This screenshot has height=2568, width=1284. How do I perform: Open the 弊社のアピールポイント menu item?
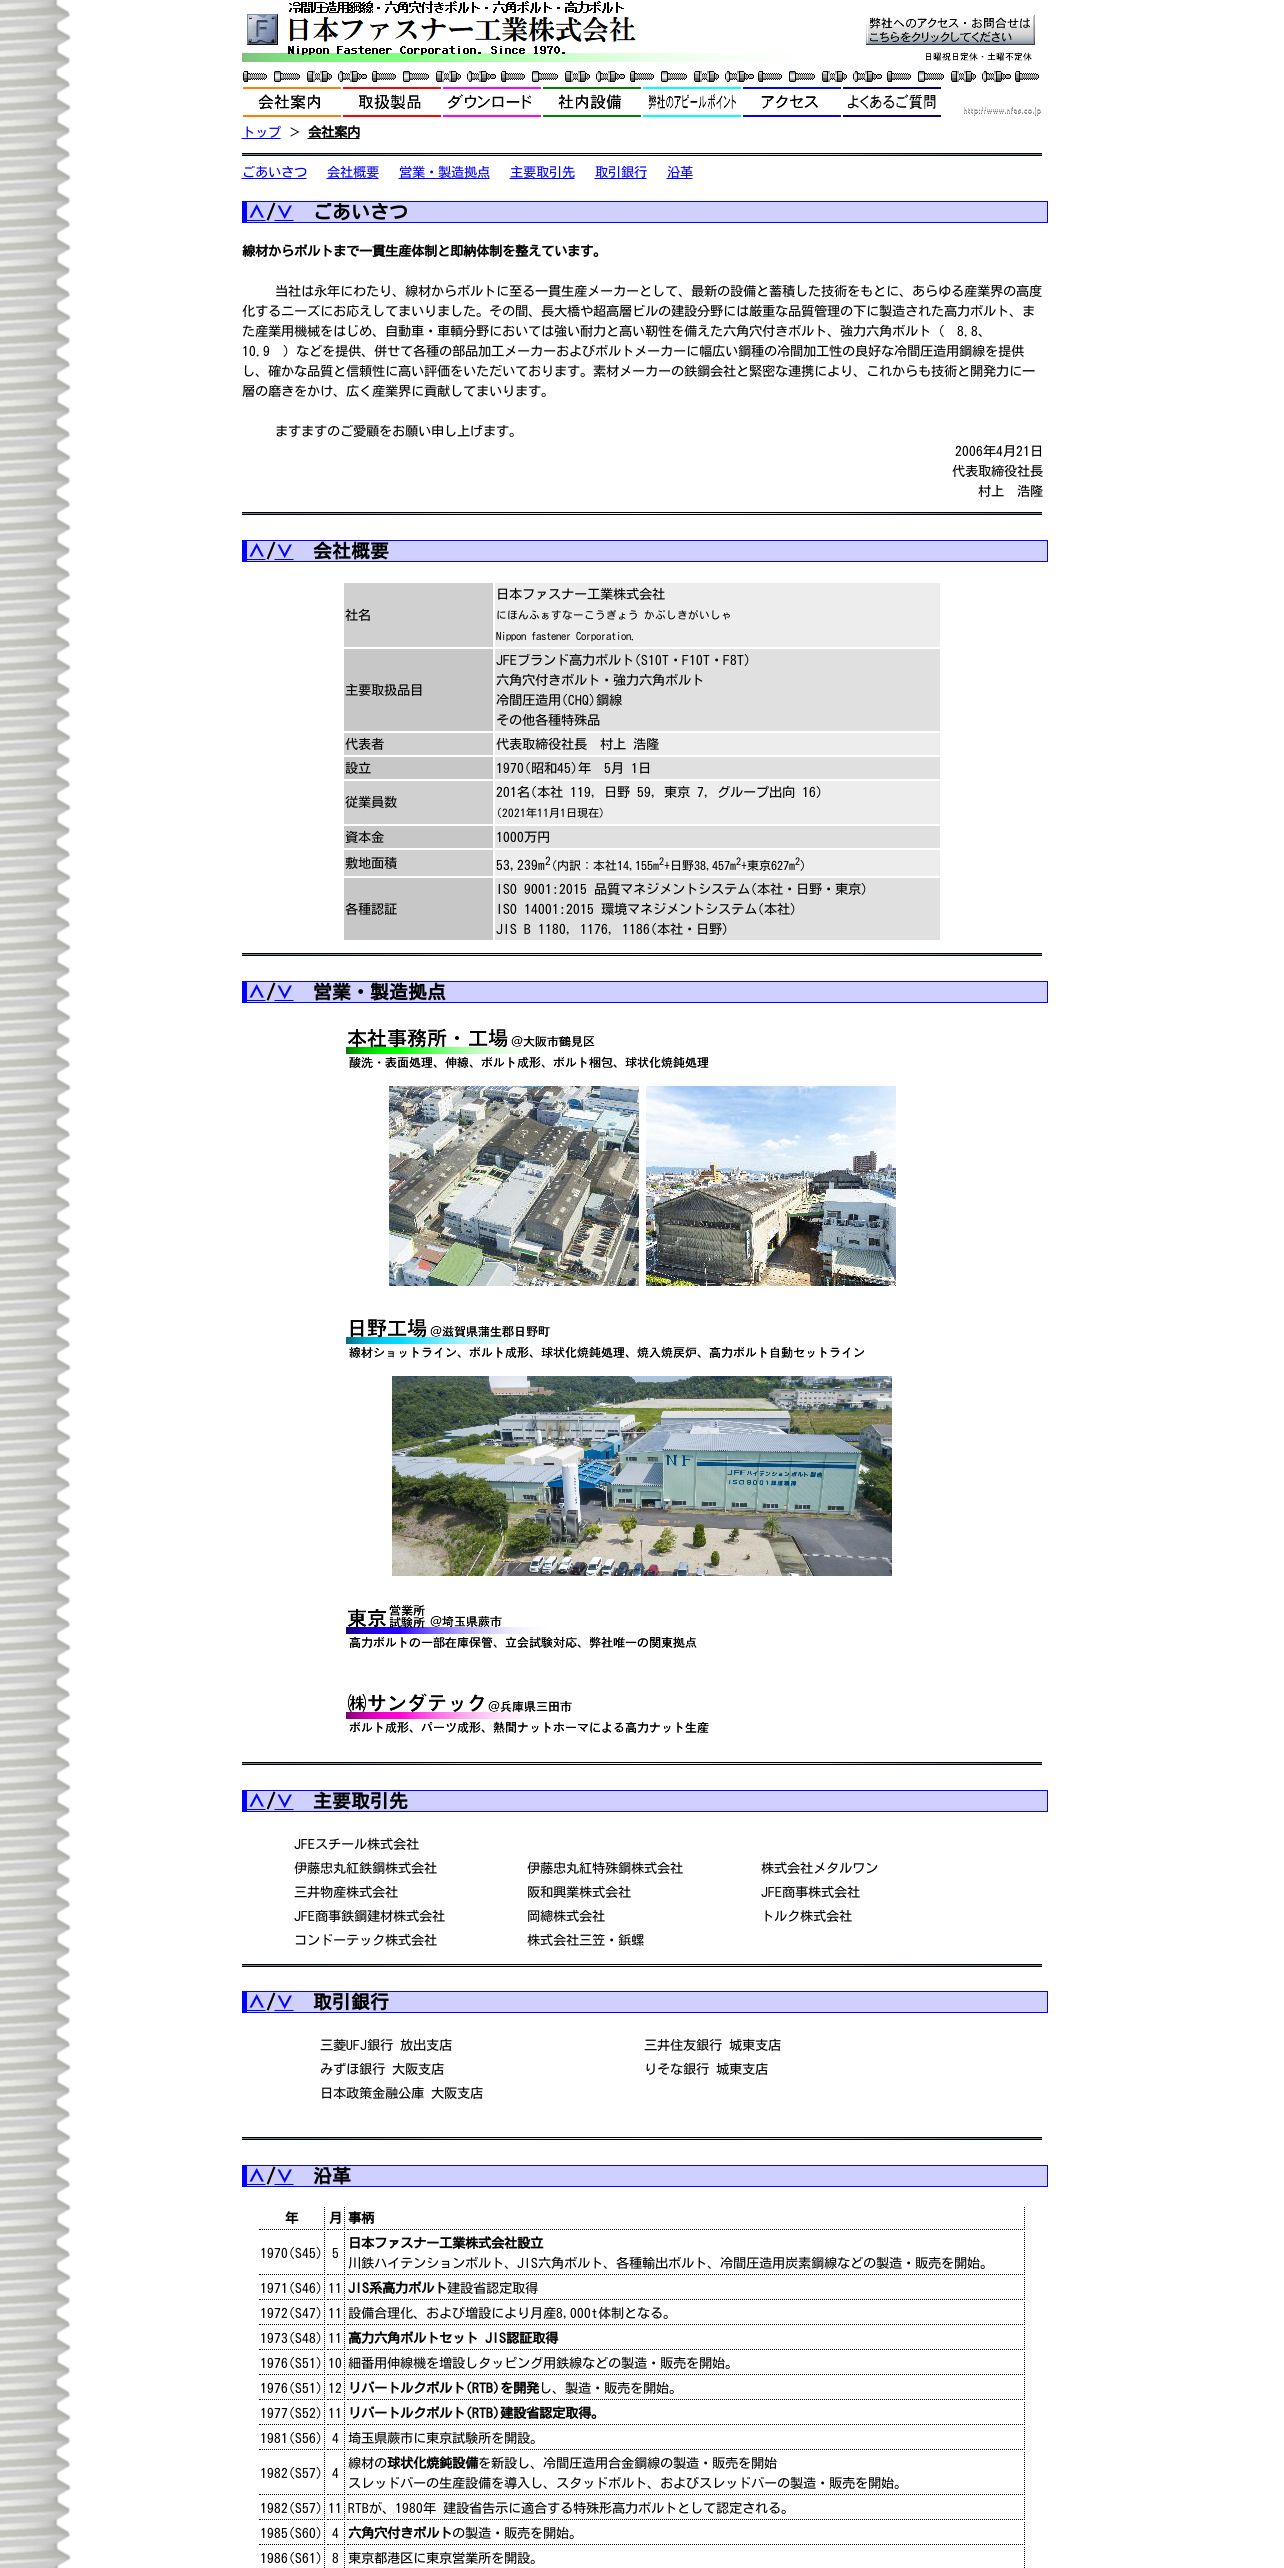click(691, 102)
